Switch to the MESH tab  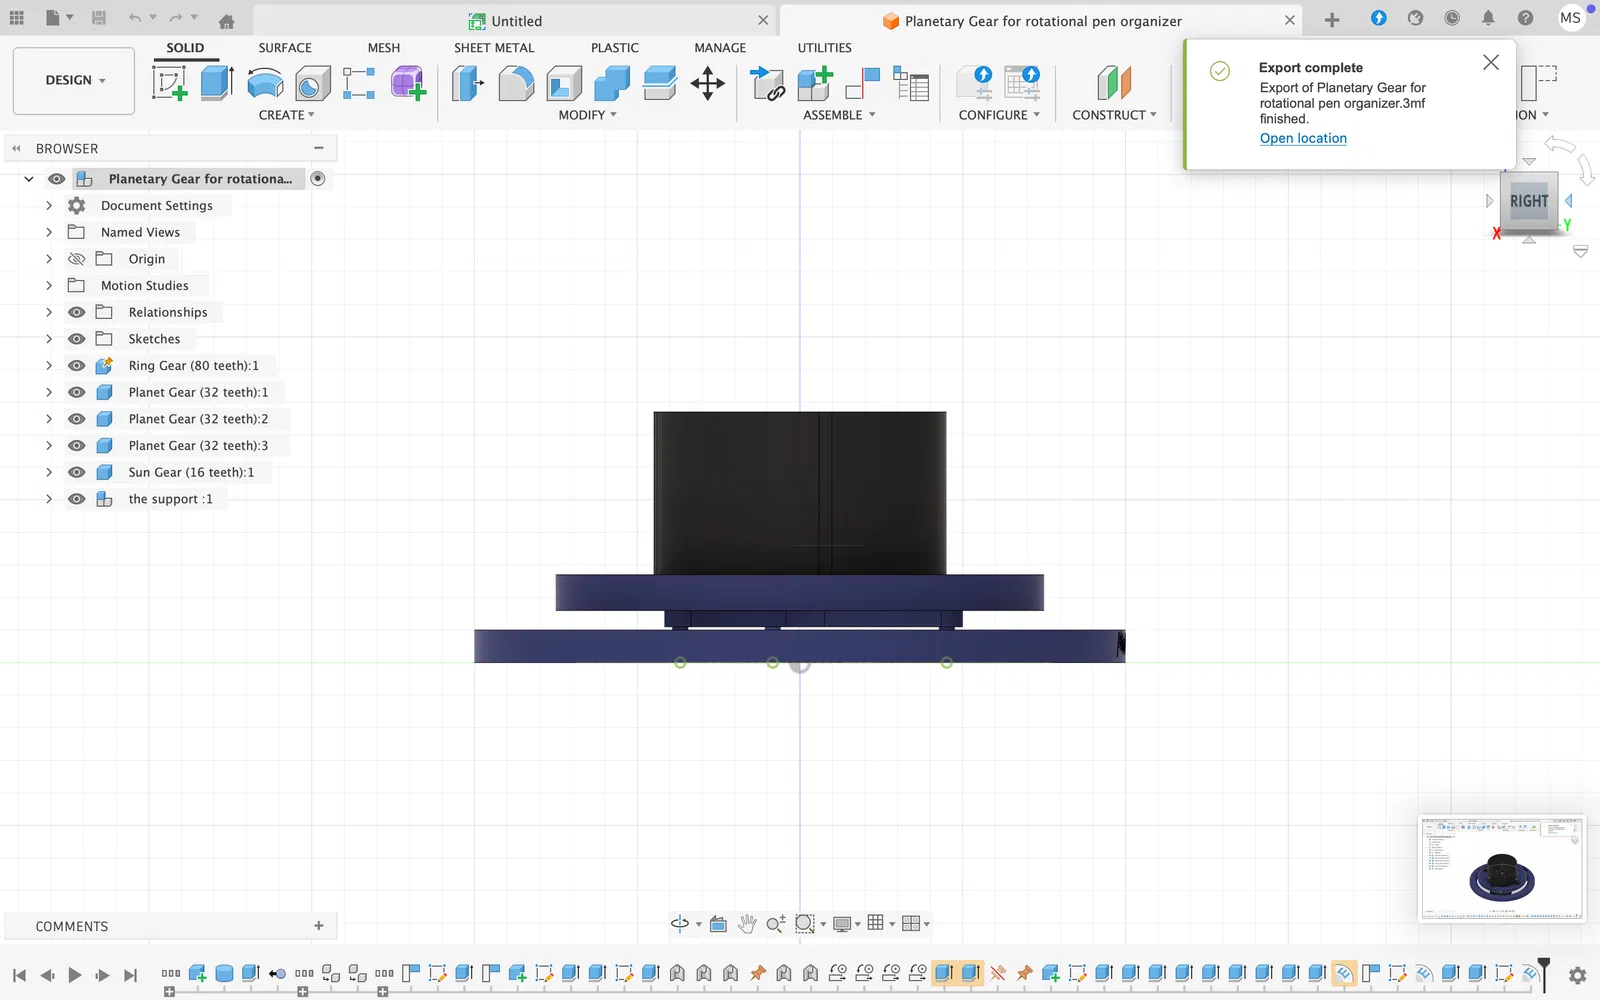383,48
